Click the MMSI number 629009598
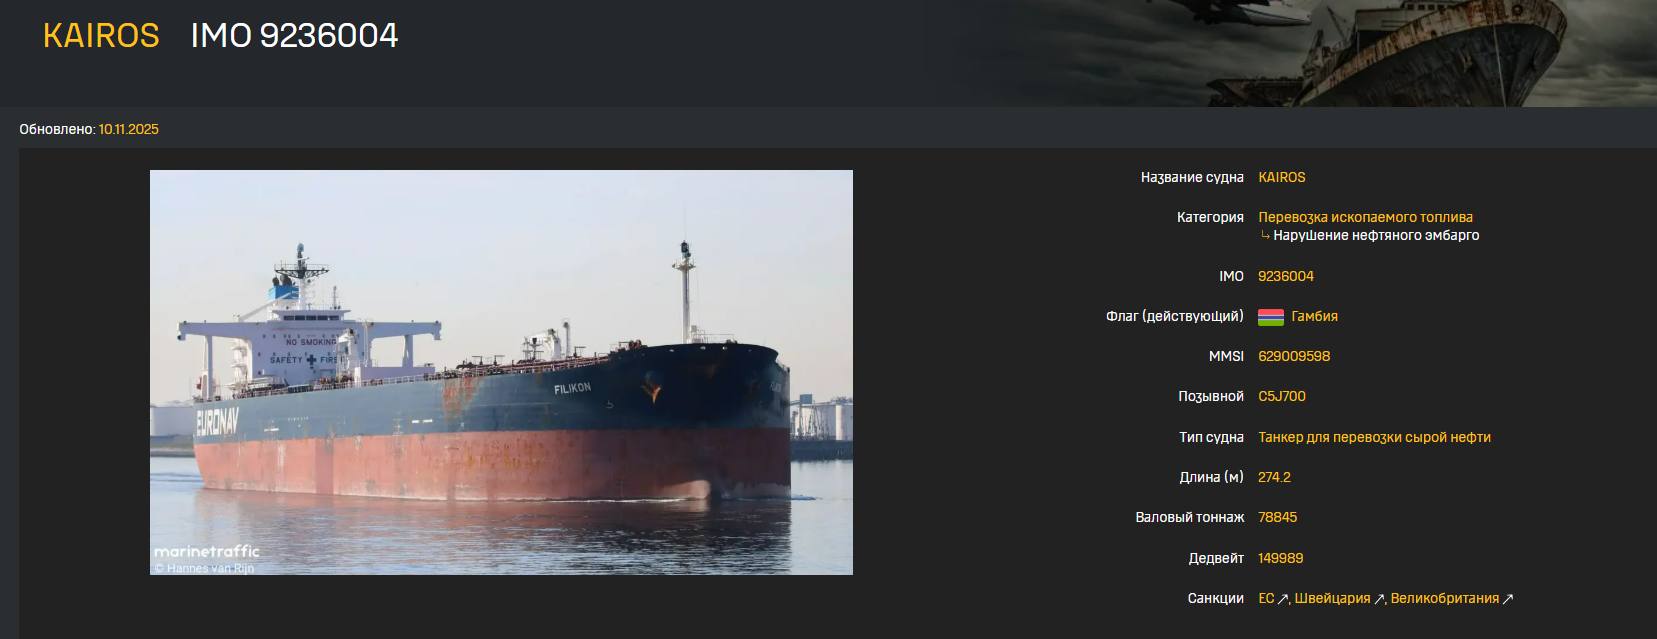 pos(1294,356)
